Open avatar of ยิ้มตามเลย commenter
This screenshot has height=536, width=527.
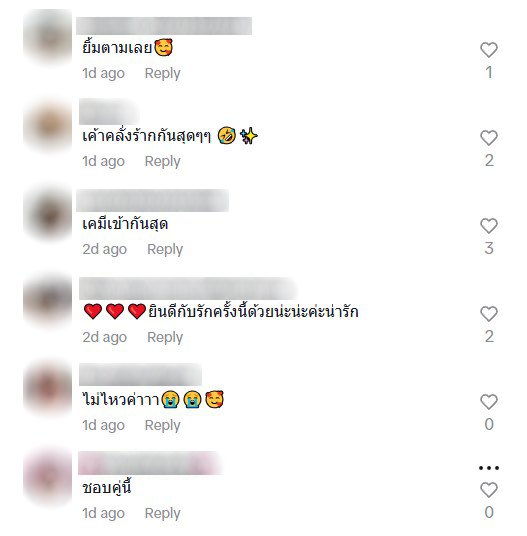(48, 37)
